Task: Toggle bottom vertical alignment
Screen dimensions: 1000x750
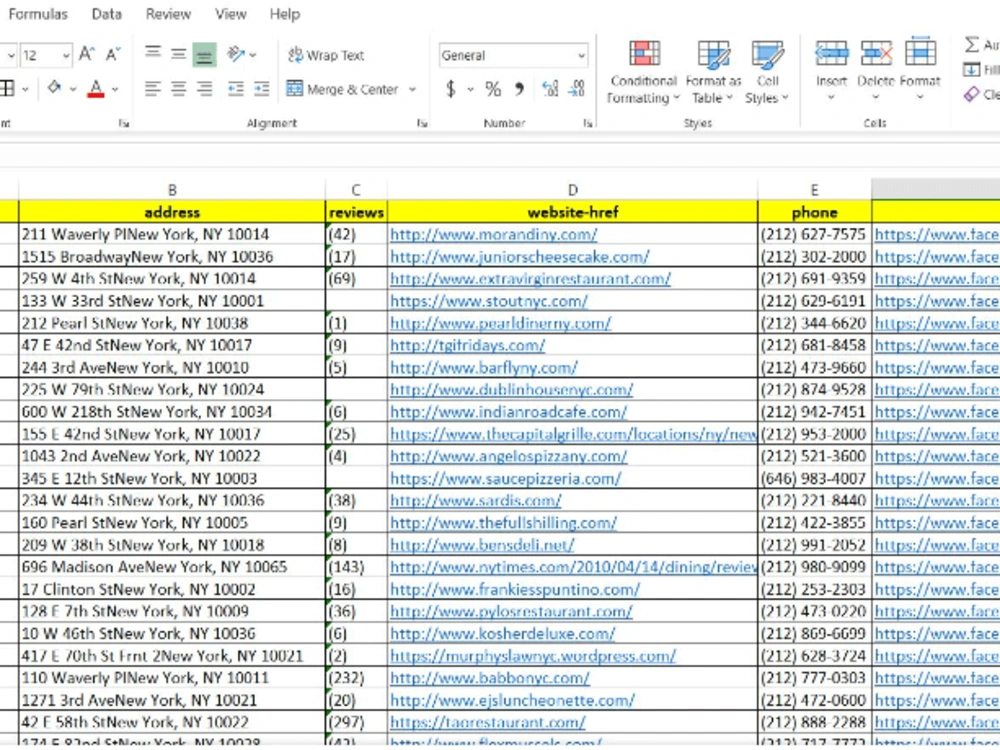Action: pyautogui.click(x=204, y=55)
